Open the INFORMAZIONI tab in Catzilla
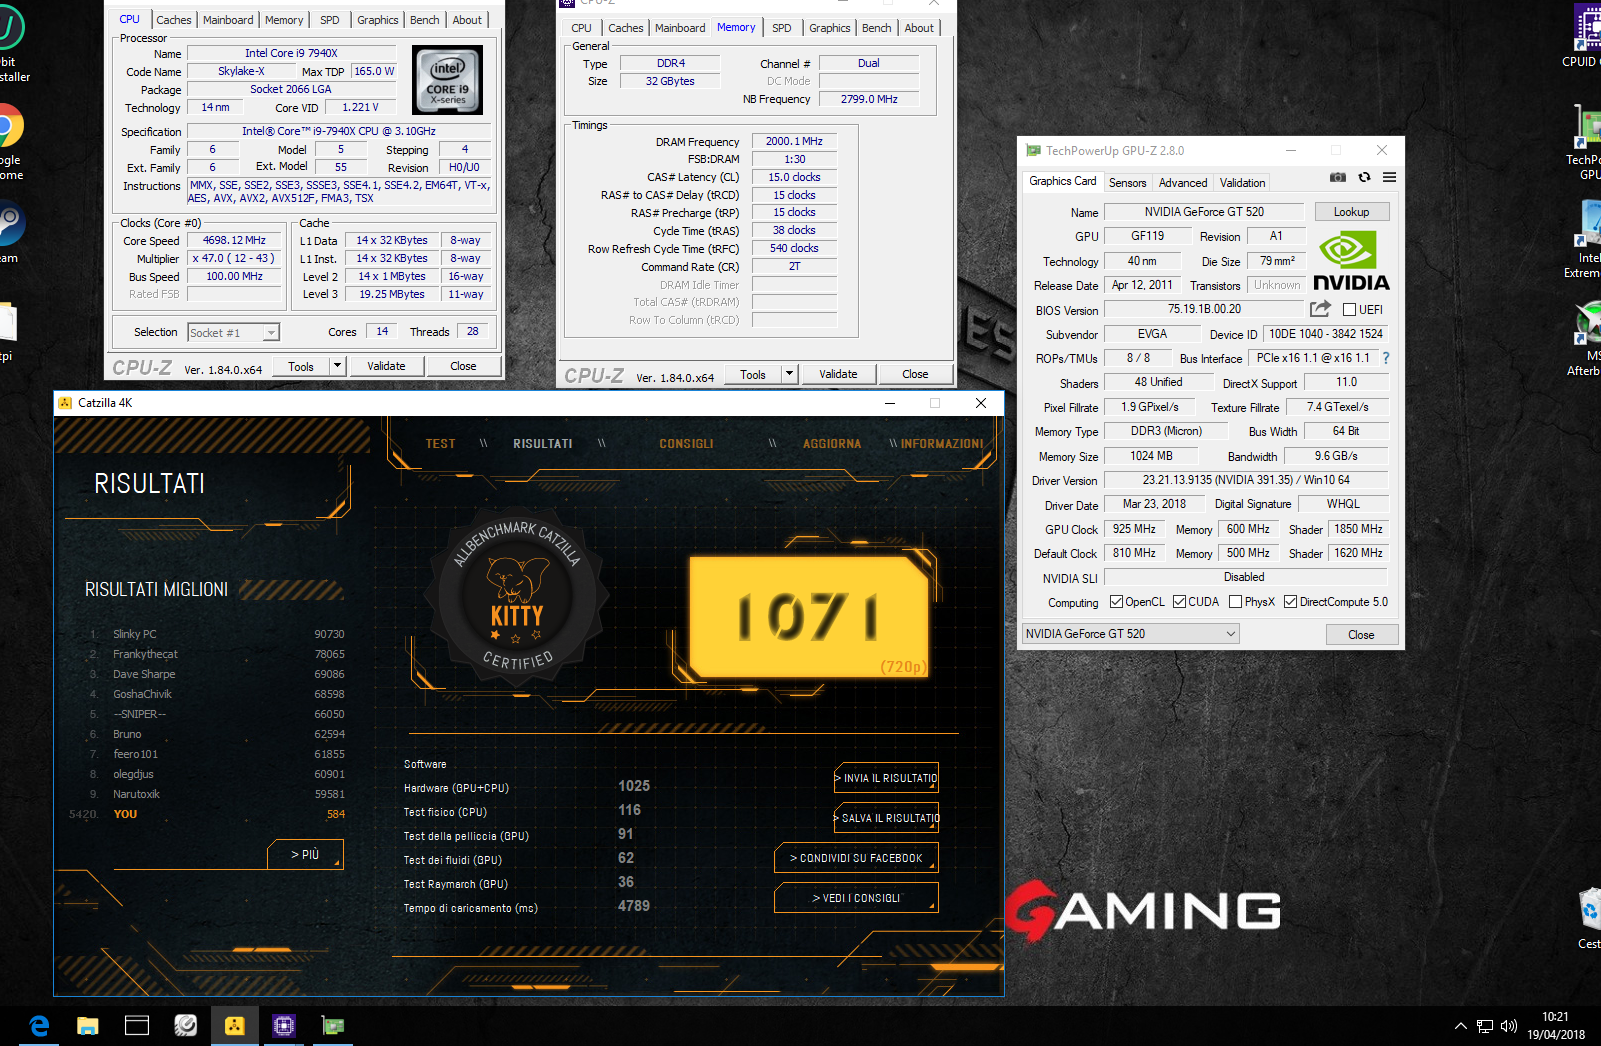 [x=941, y=444]
